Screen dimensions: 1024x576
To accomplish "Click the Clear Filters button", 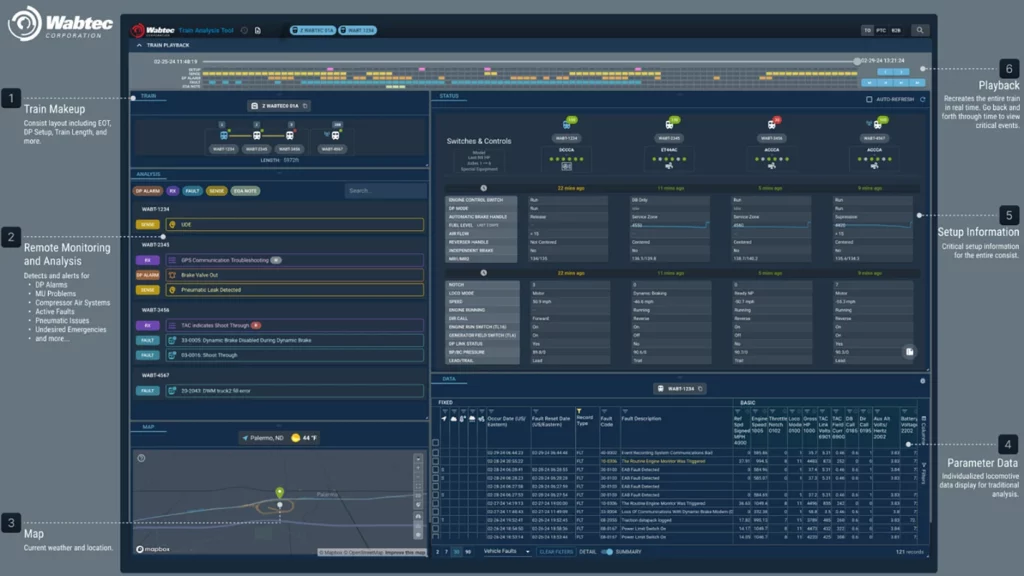I will 556,552.
